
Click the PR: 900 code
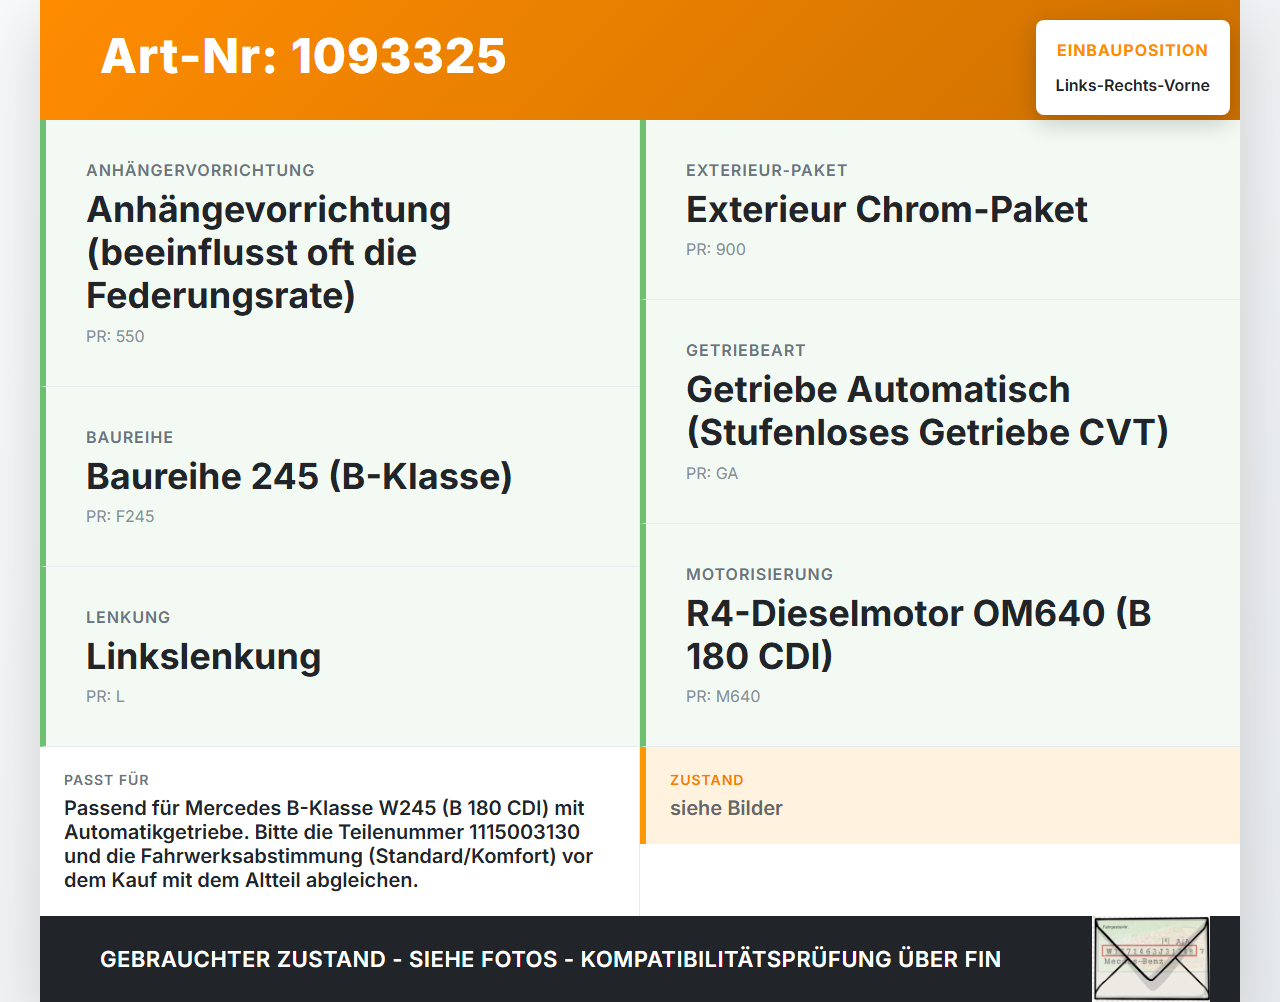point(716,250)
